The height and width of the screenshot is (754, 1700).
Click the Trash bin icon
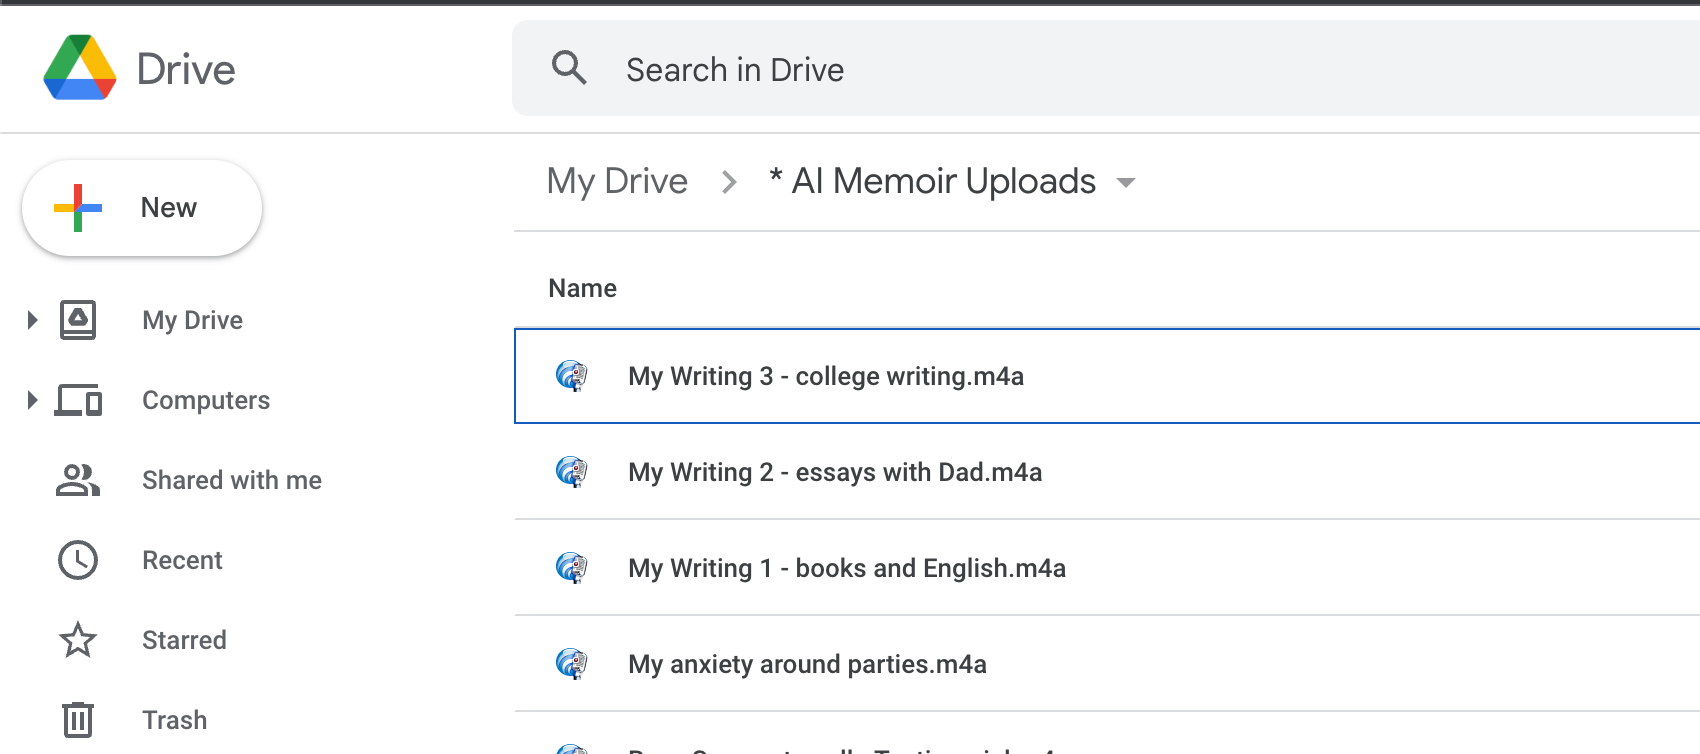pos(78,720)
